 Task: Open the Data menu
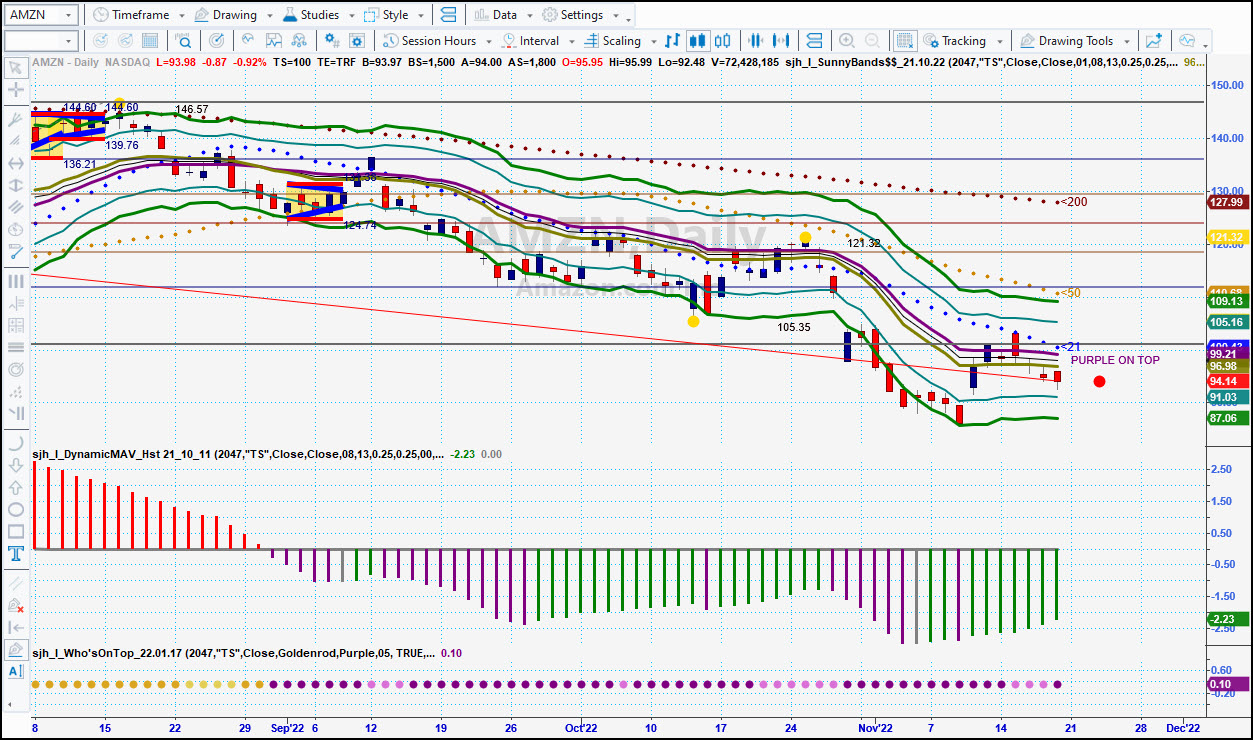point(501,15)
